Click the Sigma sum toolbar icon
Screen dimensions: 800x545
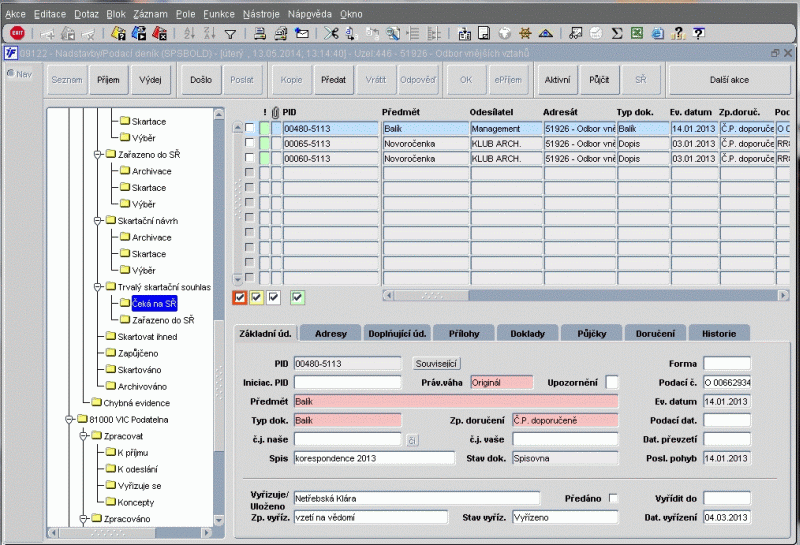pyautogui.click(x=616, y=34)
